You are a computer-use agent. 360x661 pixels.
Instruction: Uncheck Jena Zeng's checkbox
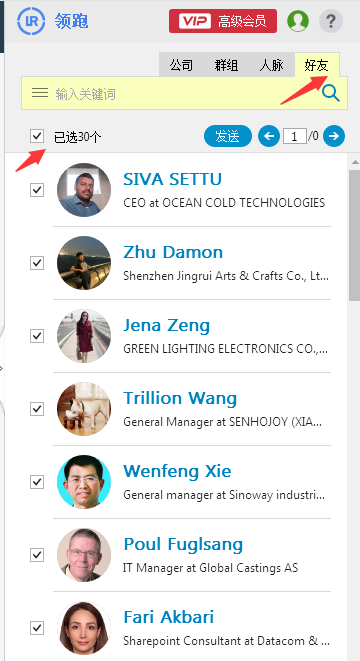37,336
